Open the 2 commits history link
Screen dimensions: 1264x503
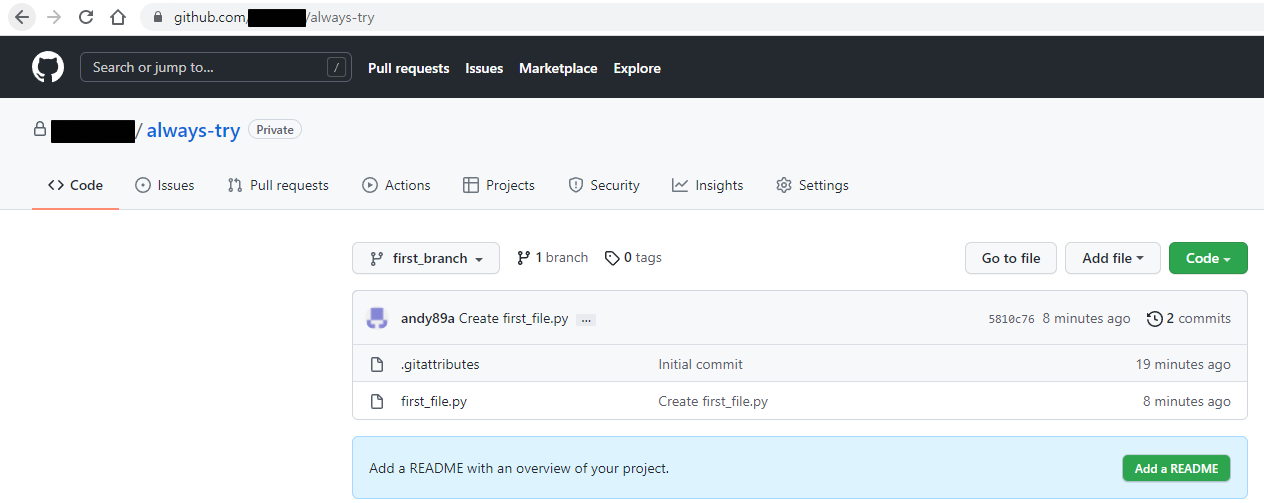tap(1189, 318)
